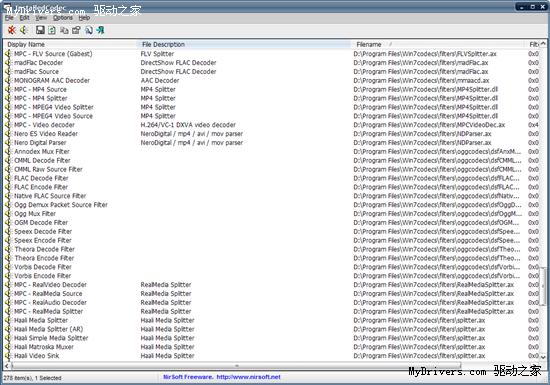The width and height of the screenshot is (550, 385).
Task: Sort by the File Description column header
Action: coord(244,44)
